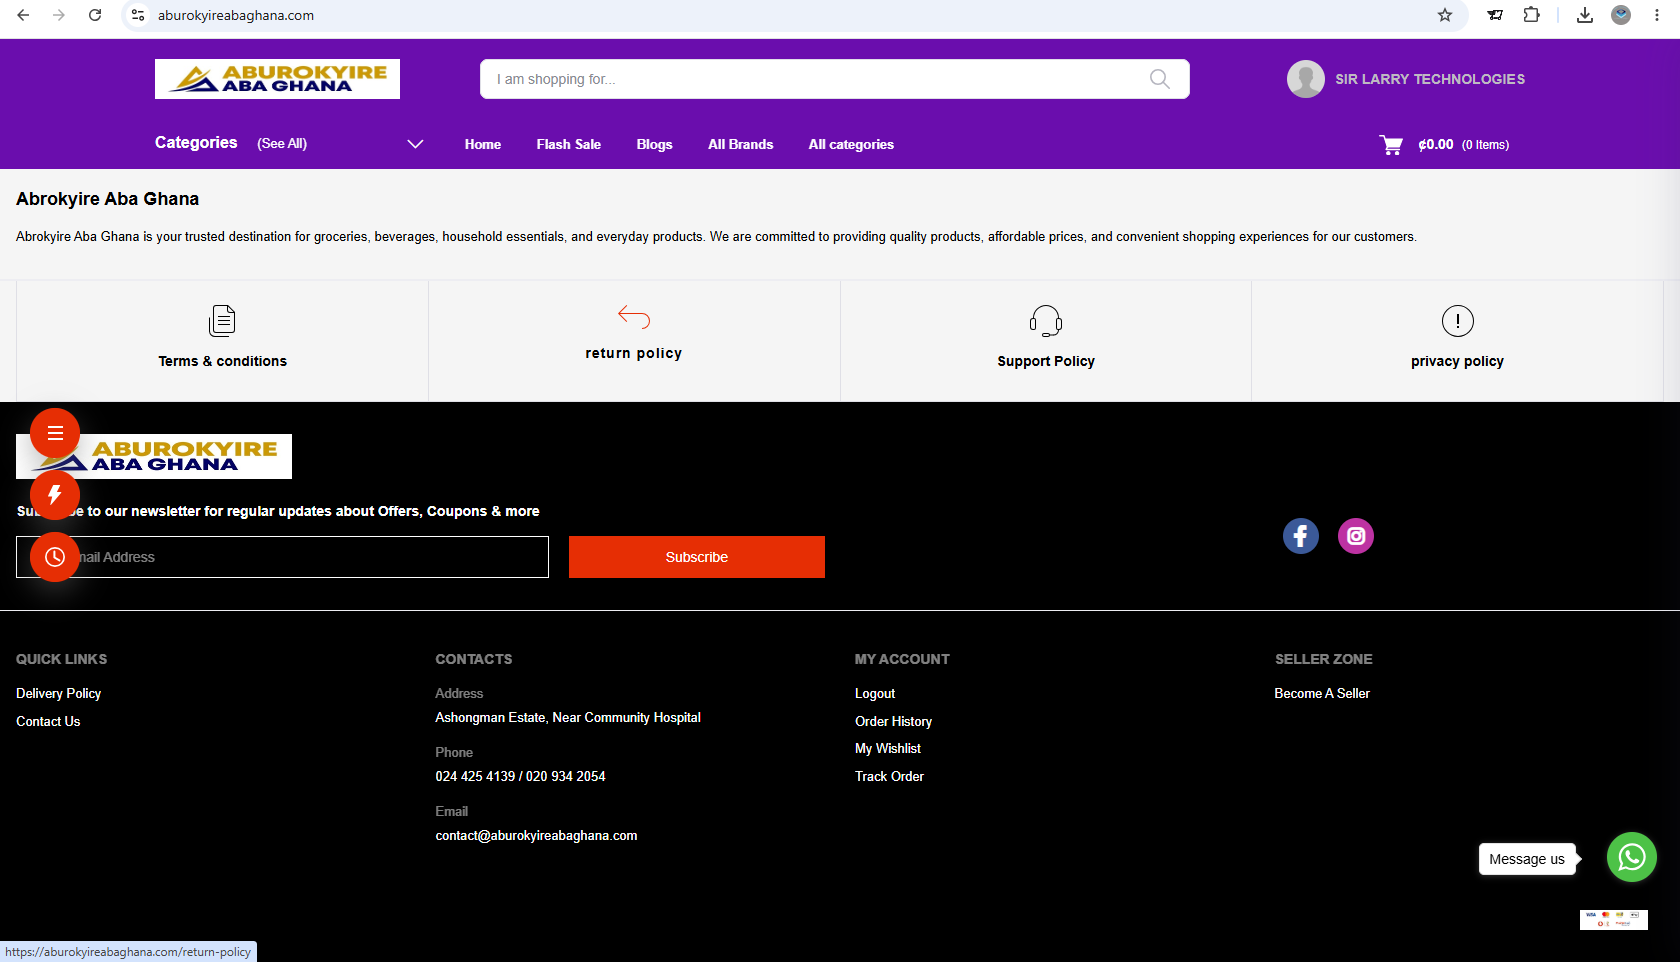Click the contact@aburokyireabaghana.com email address
The image size is (1680, 962).
coord(536,835)
